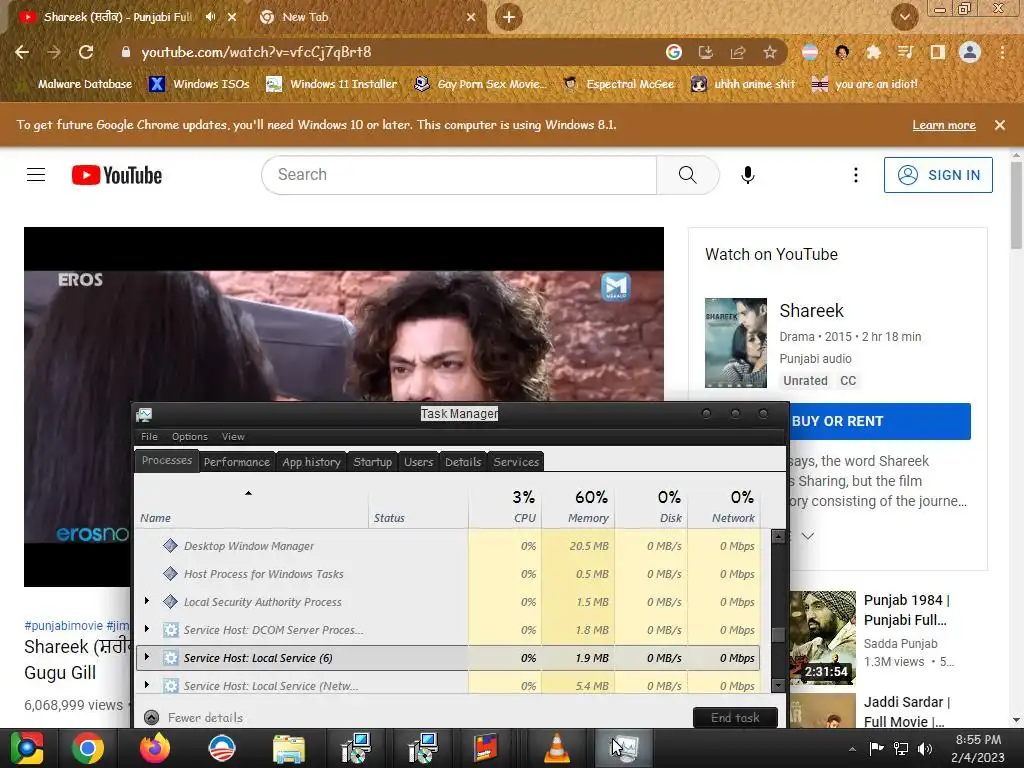The height and width of the screenshot is (768, 1024).
Task: Switch to the Services tab
Action: point(516,462)
